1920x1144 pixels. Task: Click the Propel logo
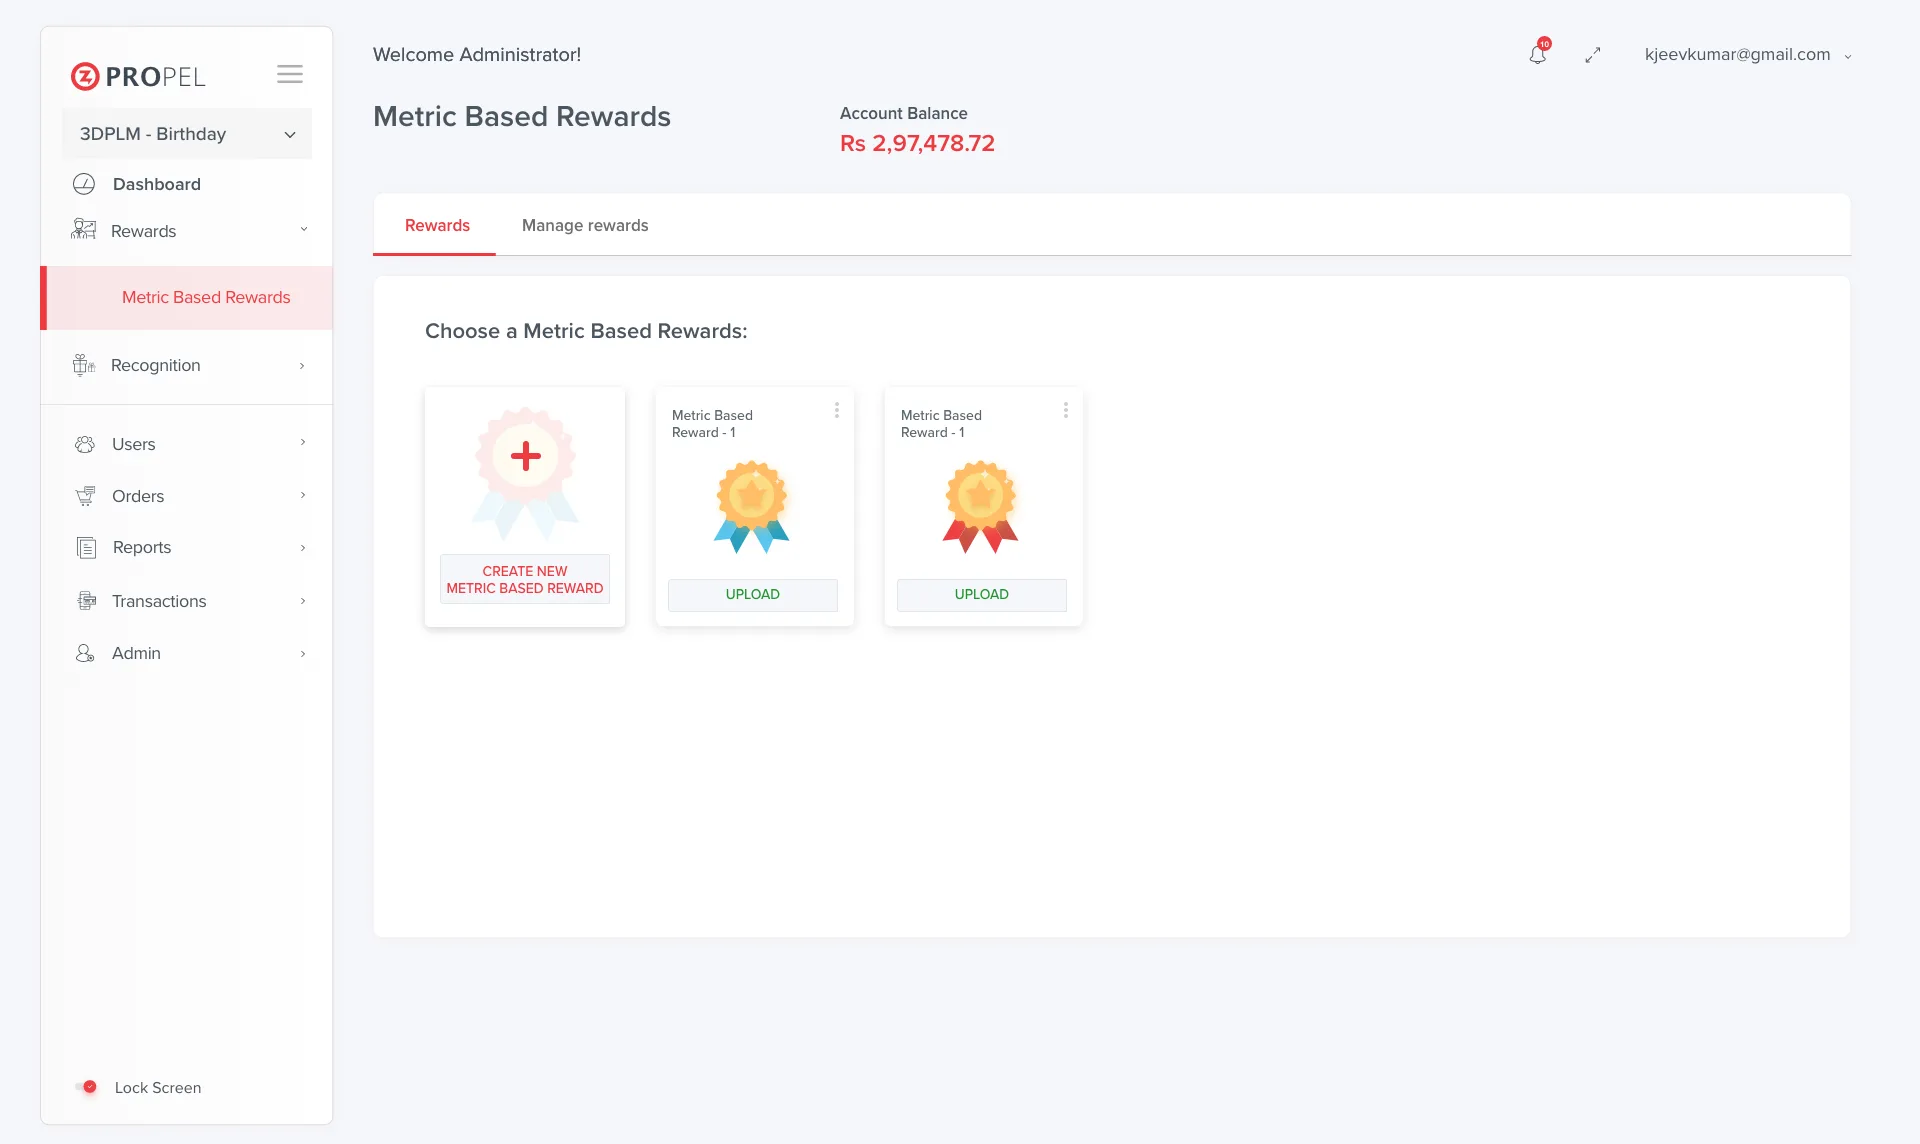138,76
